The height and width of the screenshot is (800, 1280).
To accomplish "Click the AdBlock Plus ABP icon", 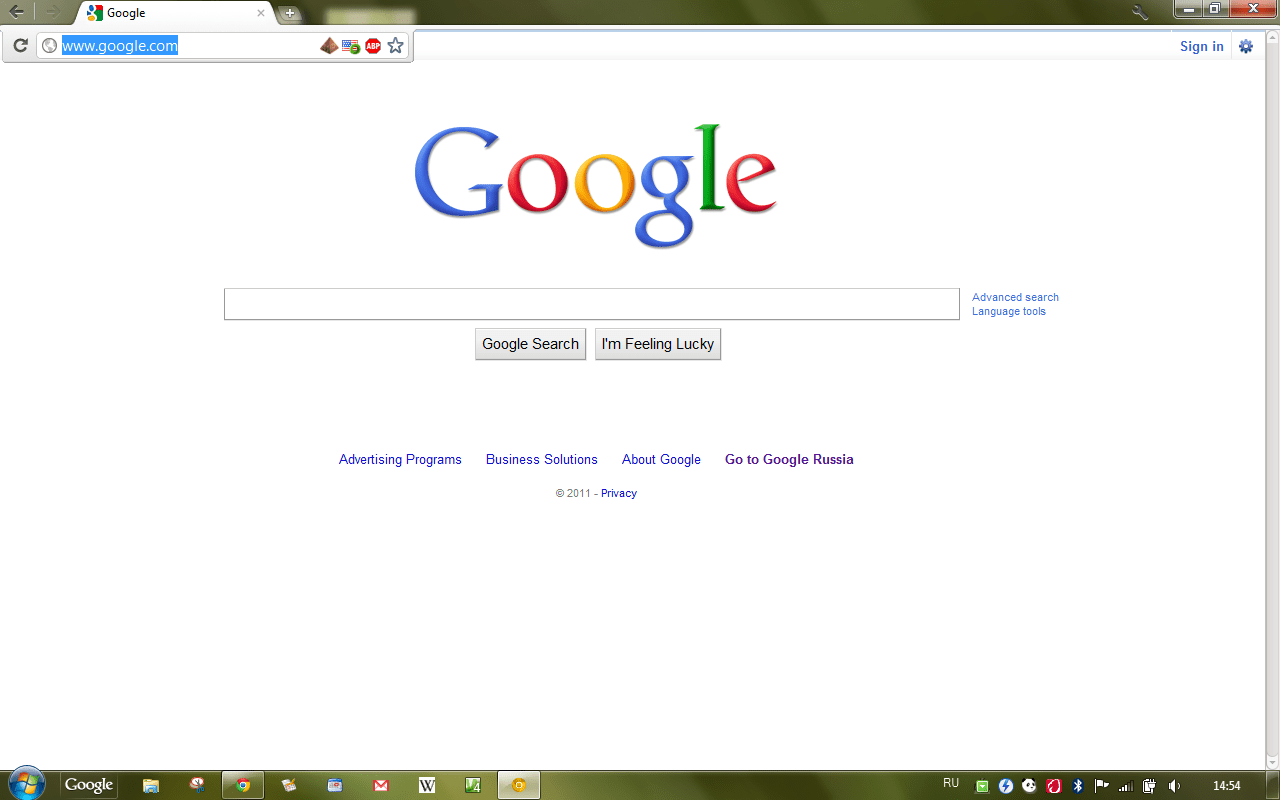I will 373,46.
